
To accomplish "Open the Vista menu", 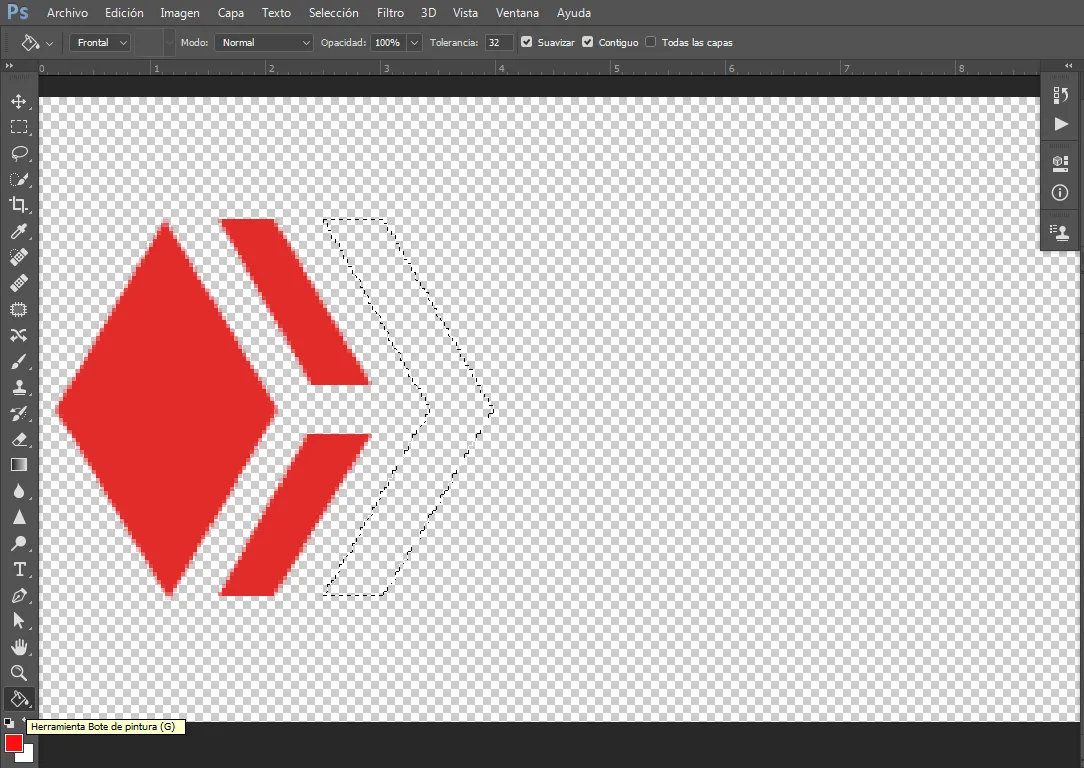I will coord(465,12).
